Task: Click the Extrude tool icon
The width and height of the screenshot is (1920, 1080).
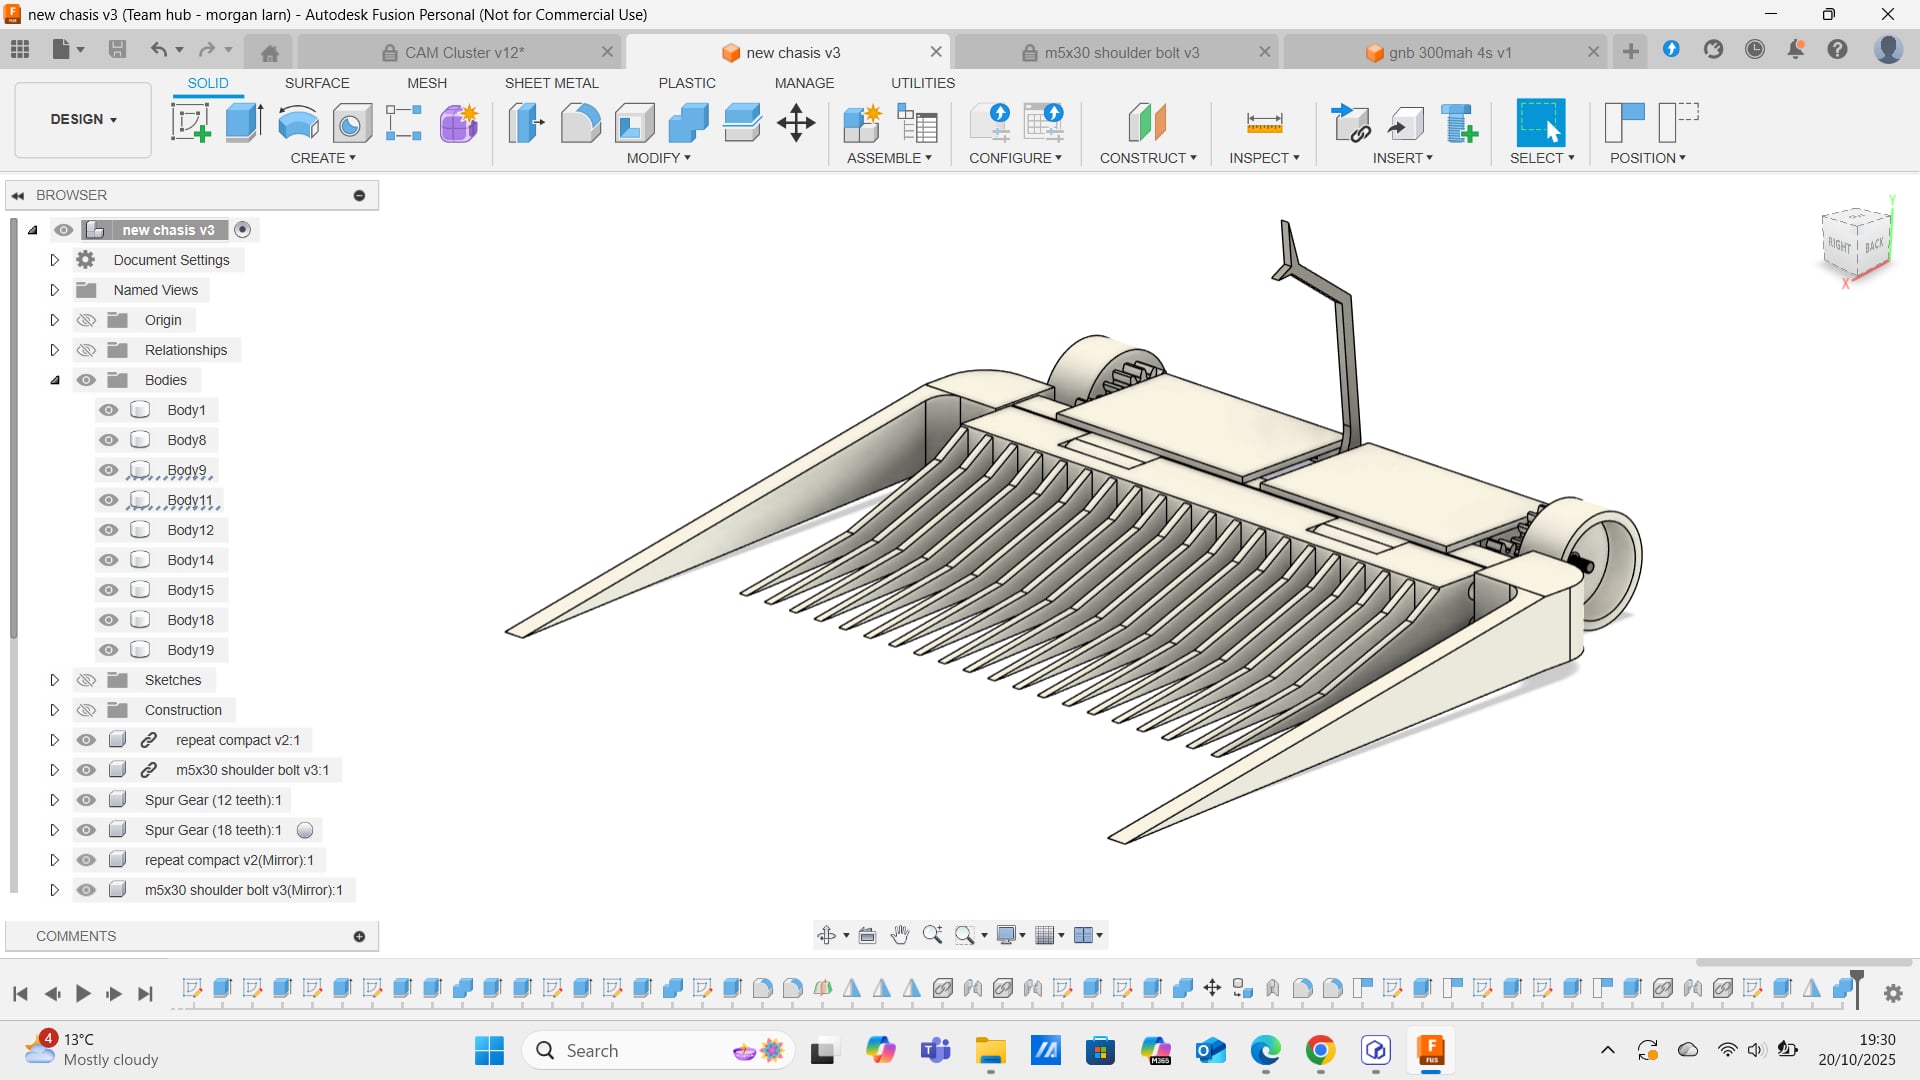Action: point(244,123)
